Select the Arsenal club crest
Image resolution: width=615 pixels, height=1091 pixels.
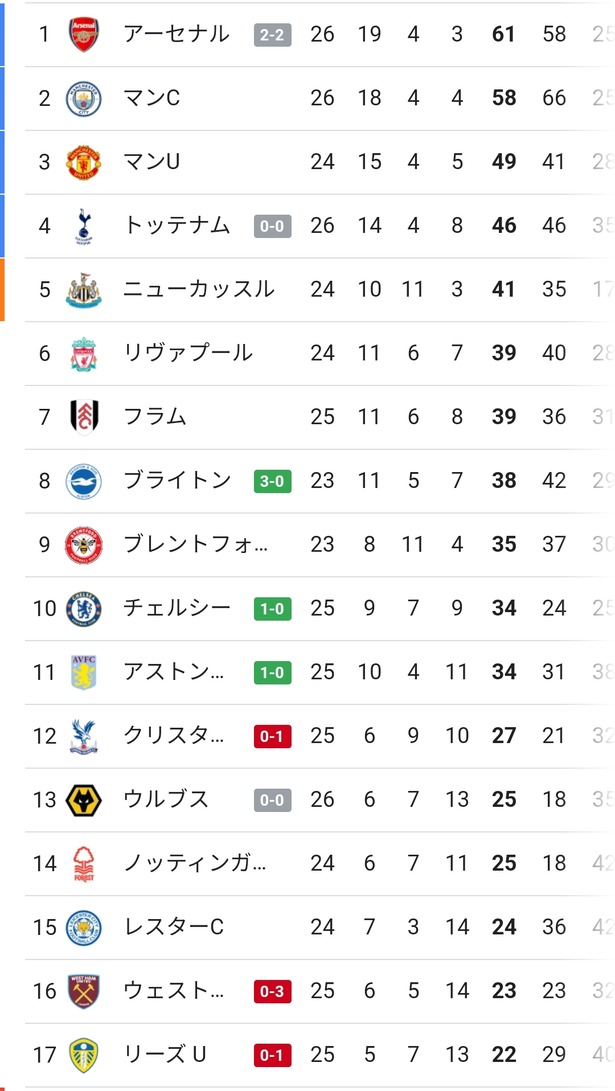[x=83, y=33]
